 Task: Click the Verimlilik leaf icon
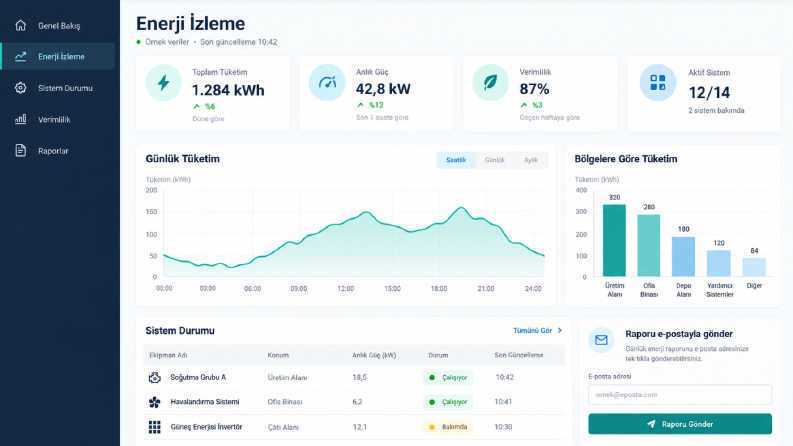click(491, 82)
